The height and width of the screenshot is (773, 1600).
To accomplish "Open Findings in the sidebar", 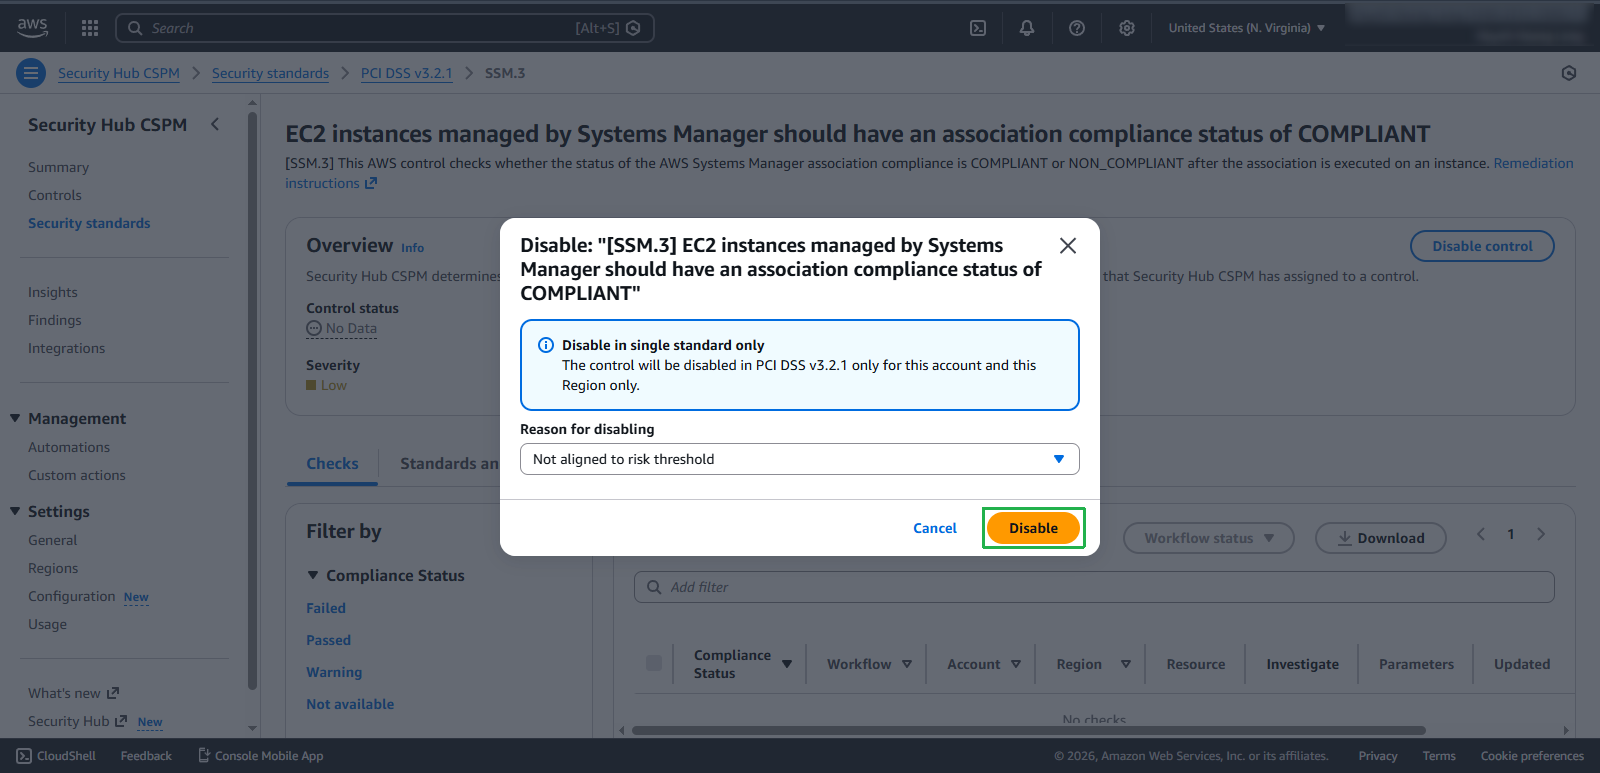I will pos(55,320).
